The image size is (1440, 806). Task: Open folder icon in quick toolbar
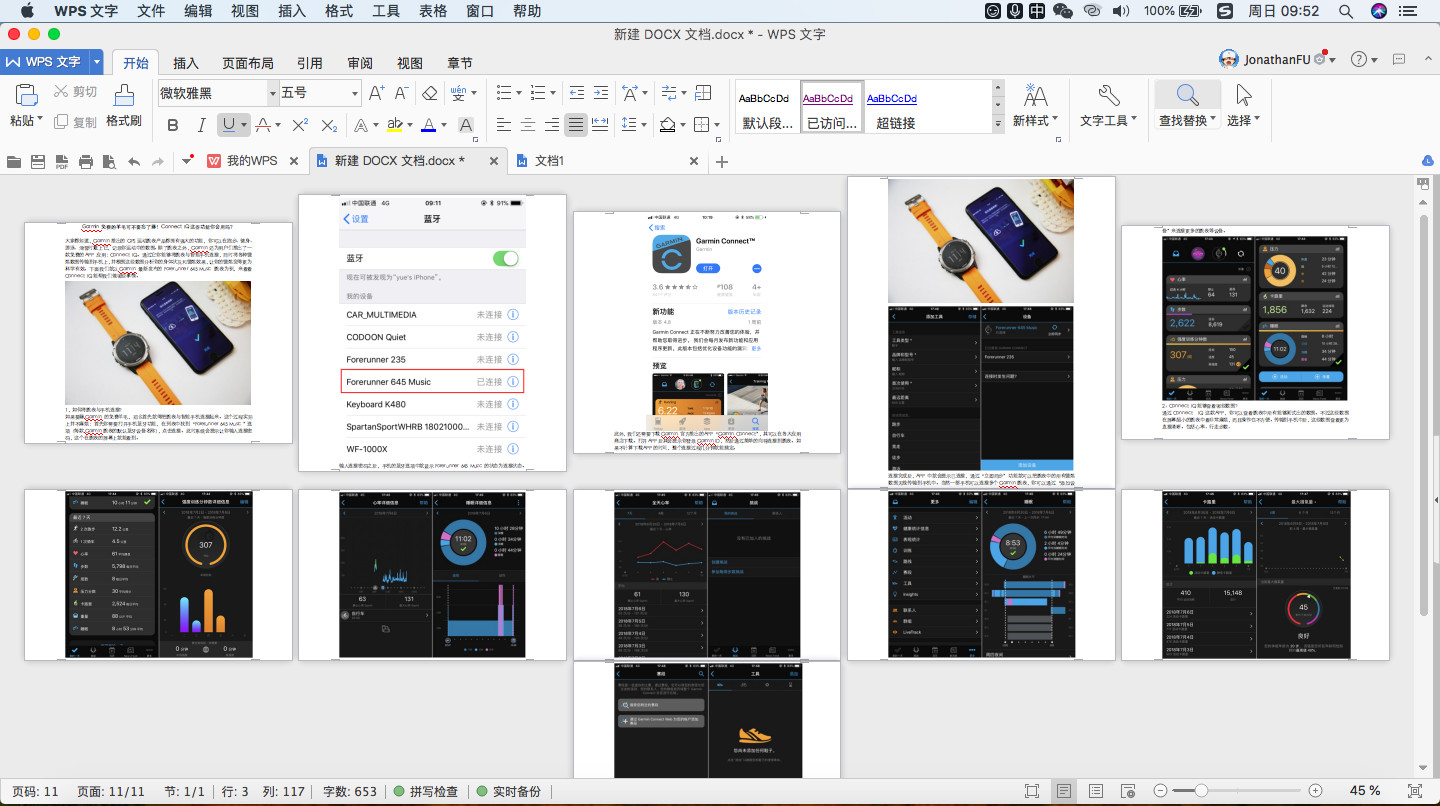coord(14,161)
